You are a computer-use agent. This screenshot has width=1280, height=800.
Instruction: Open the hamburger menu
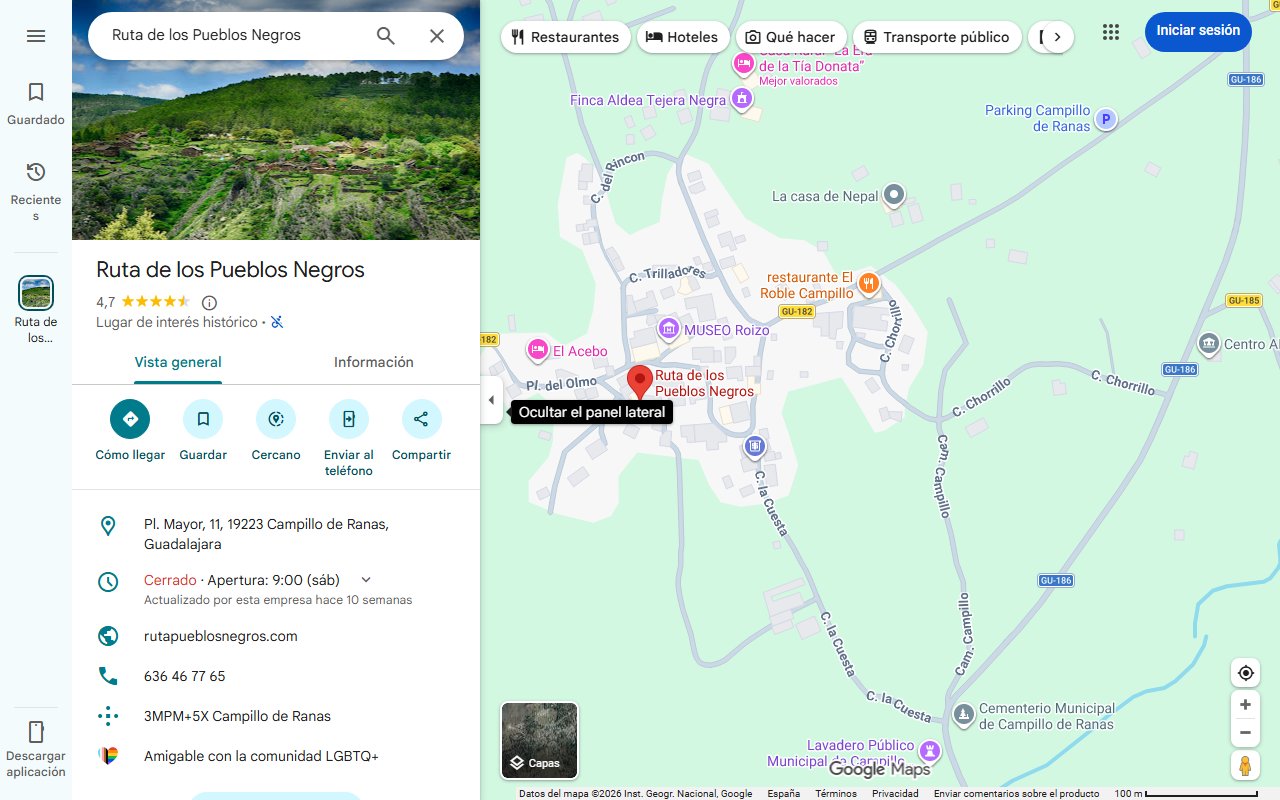point(36,36)
